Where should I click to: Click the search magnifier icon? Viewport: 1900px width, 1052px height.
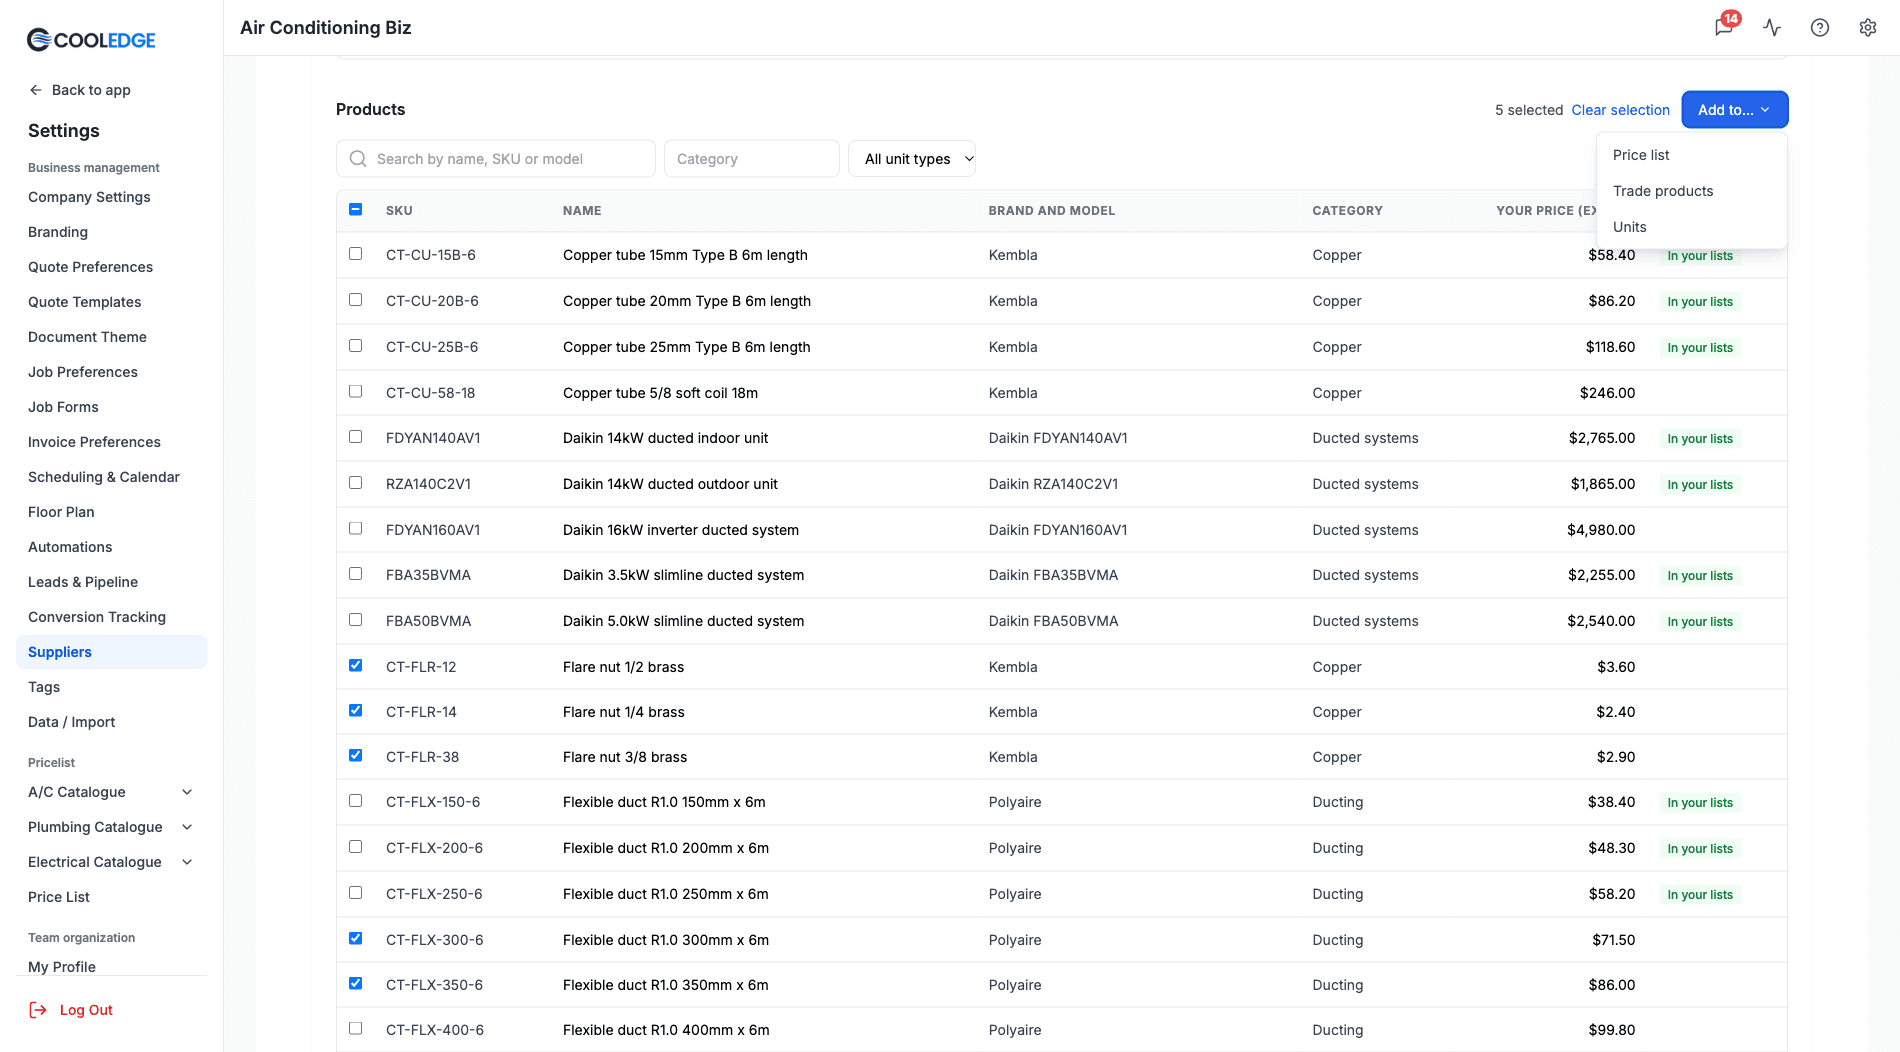click(x=358, y=159)
